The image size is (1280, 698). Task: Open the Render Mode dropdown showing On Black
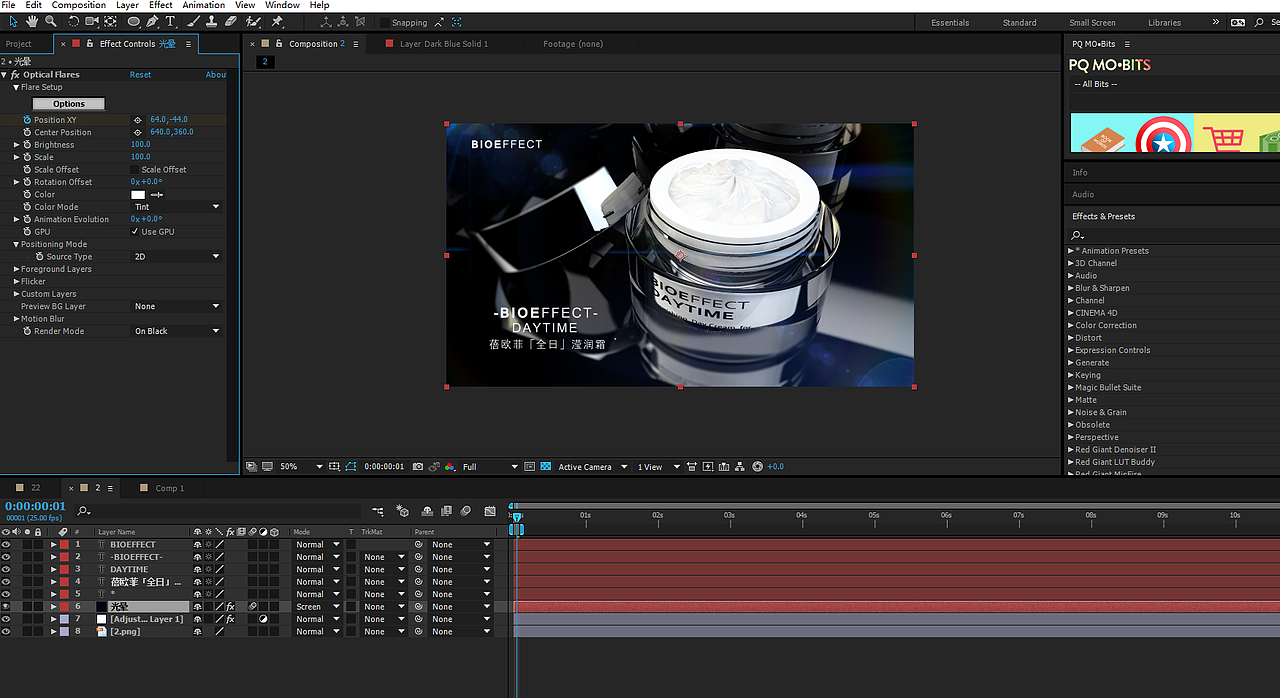point(177,331)
